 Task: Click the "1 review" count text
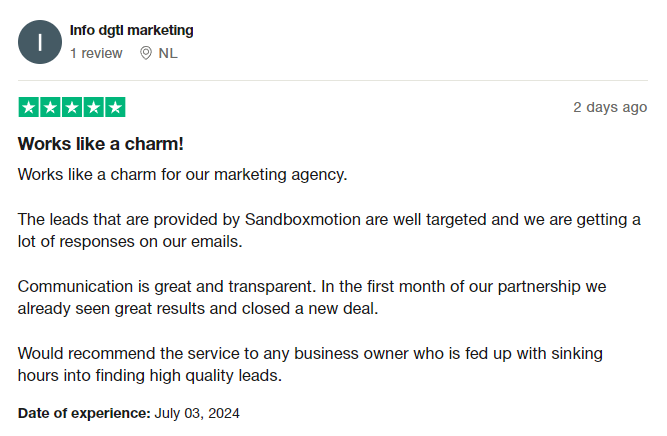[96, 53]
